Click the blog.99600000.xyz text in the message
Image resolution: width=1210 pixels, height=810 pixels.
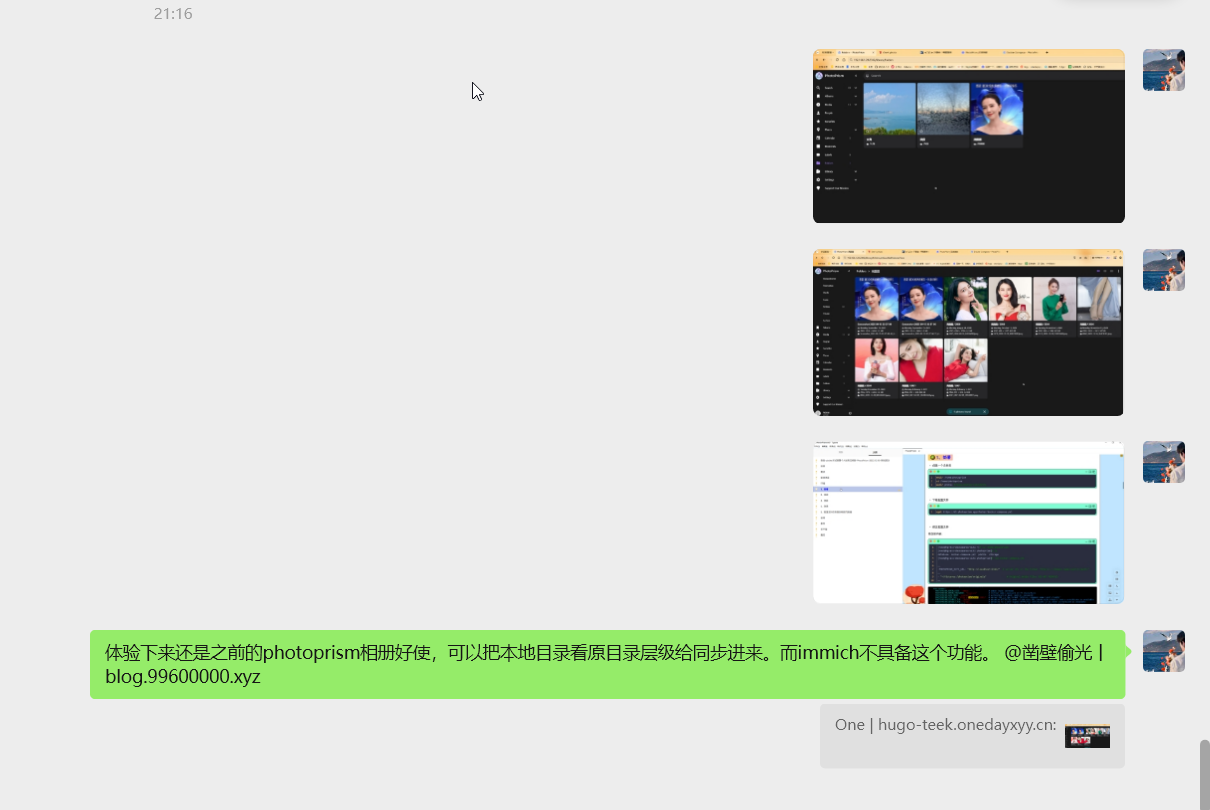click(182, 676)
